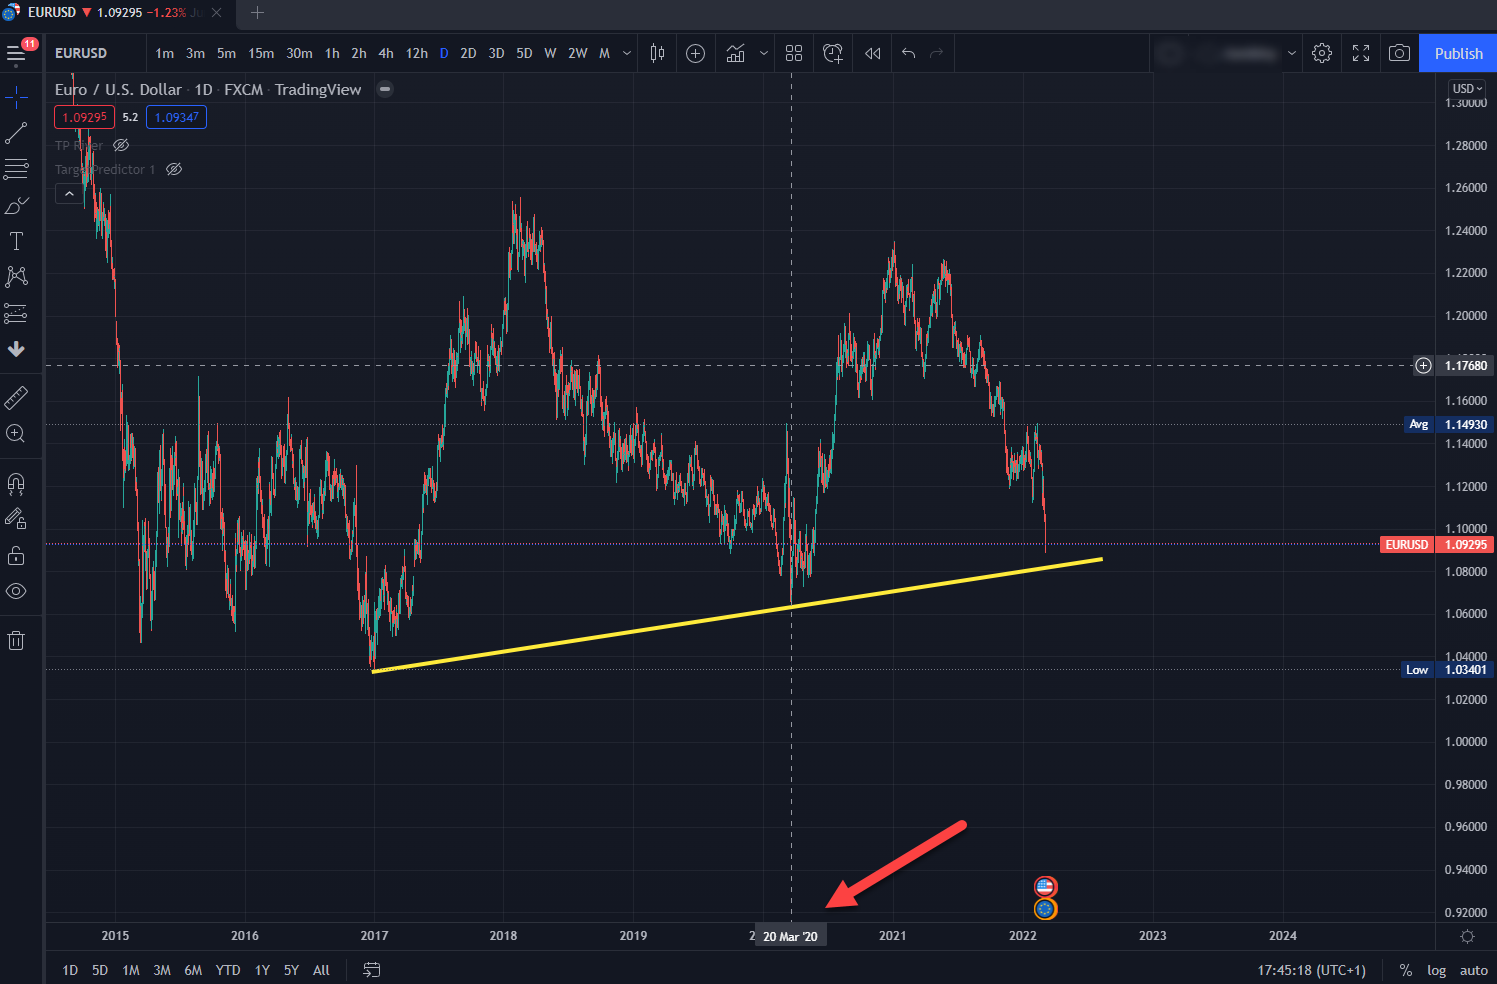Close the EURUSD browser tab
This screenshot has height=984, width=1497.
point(216,13)
